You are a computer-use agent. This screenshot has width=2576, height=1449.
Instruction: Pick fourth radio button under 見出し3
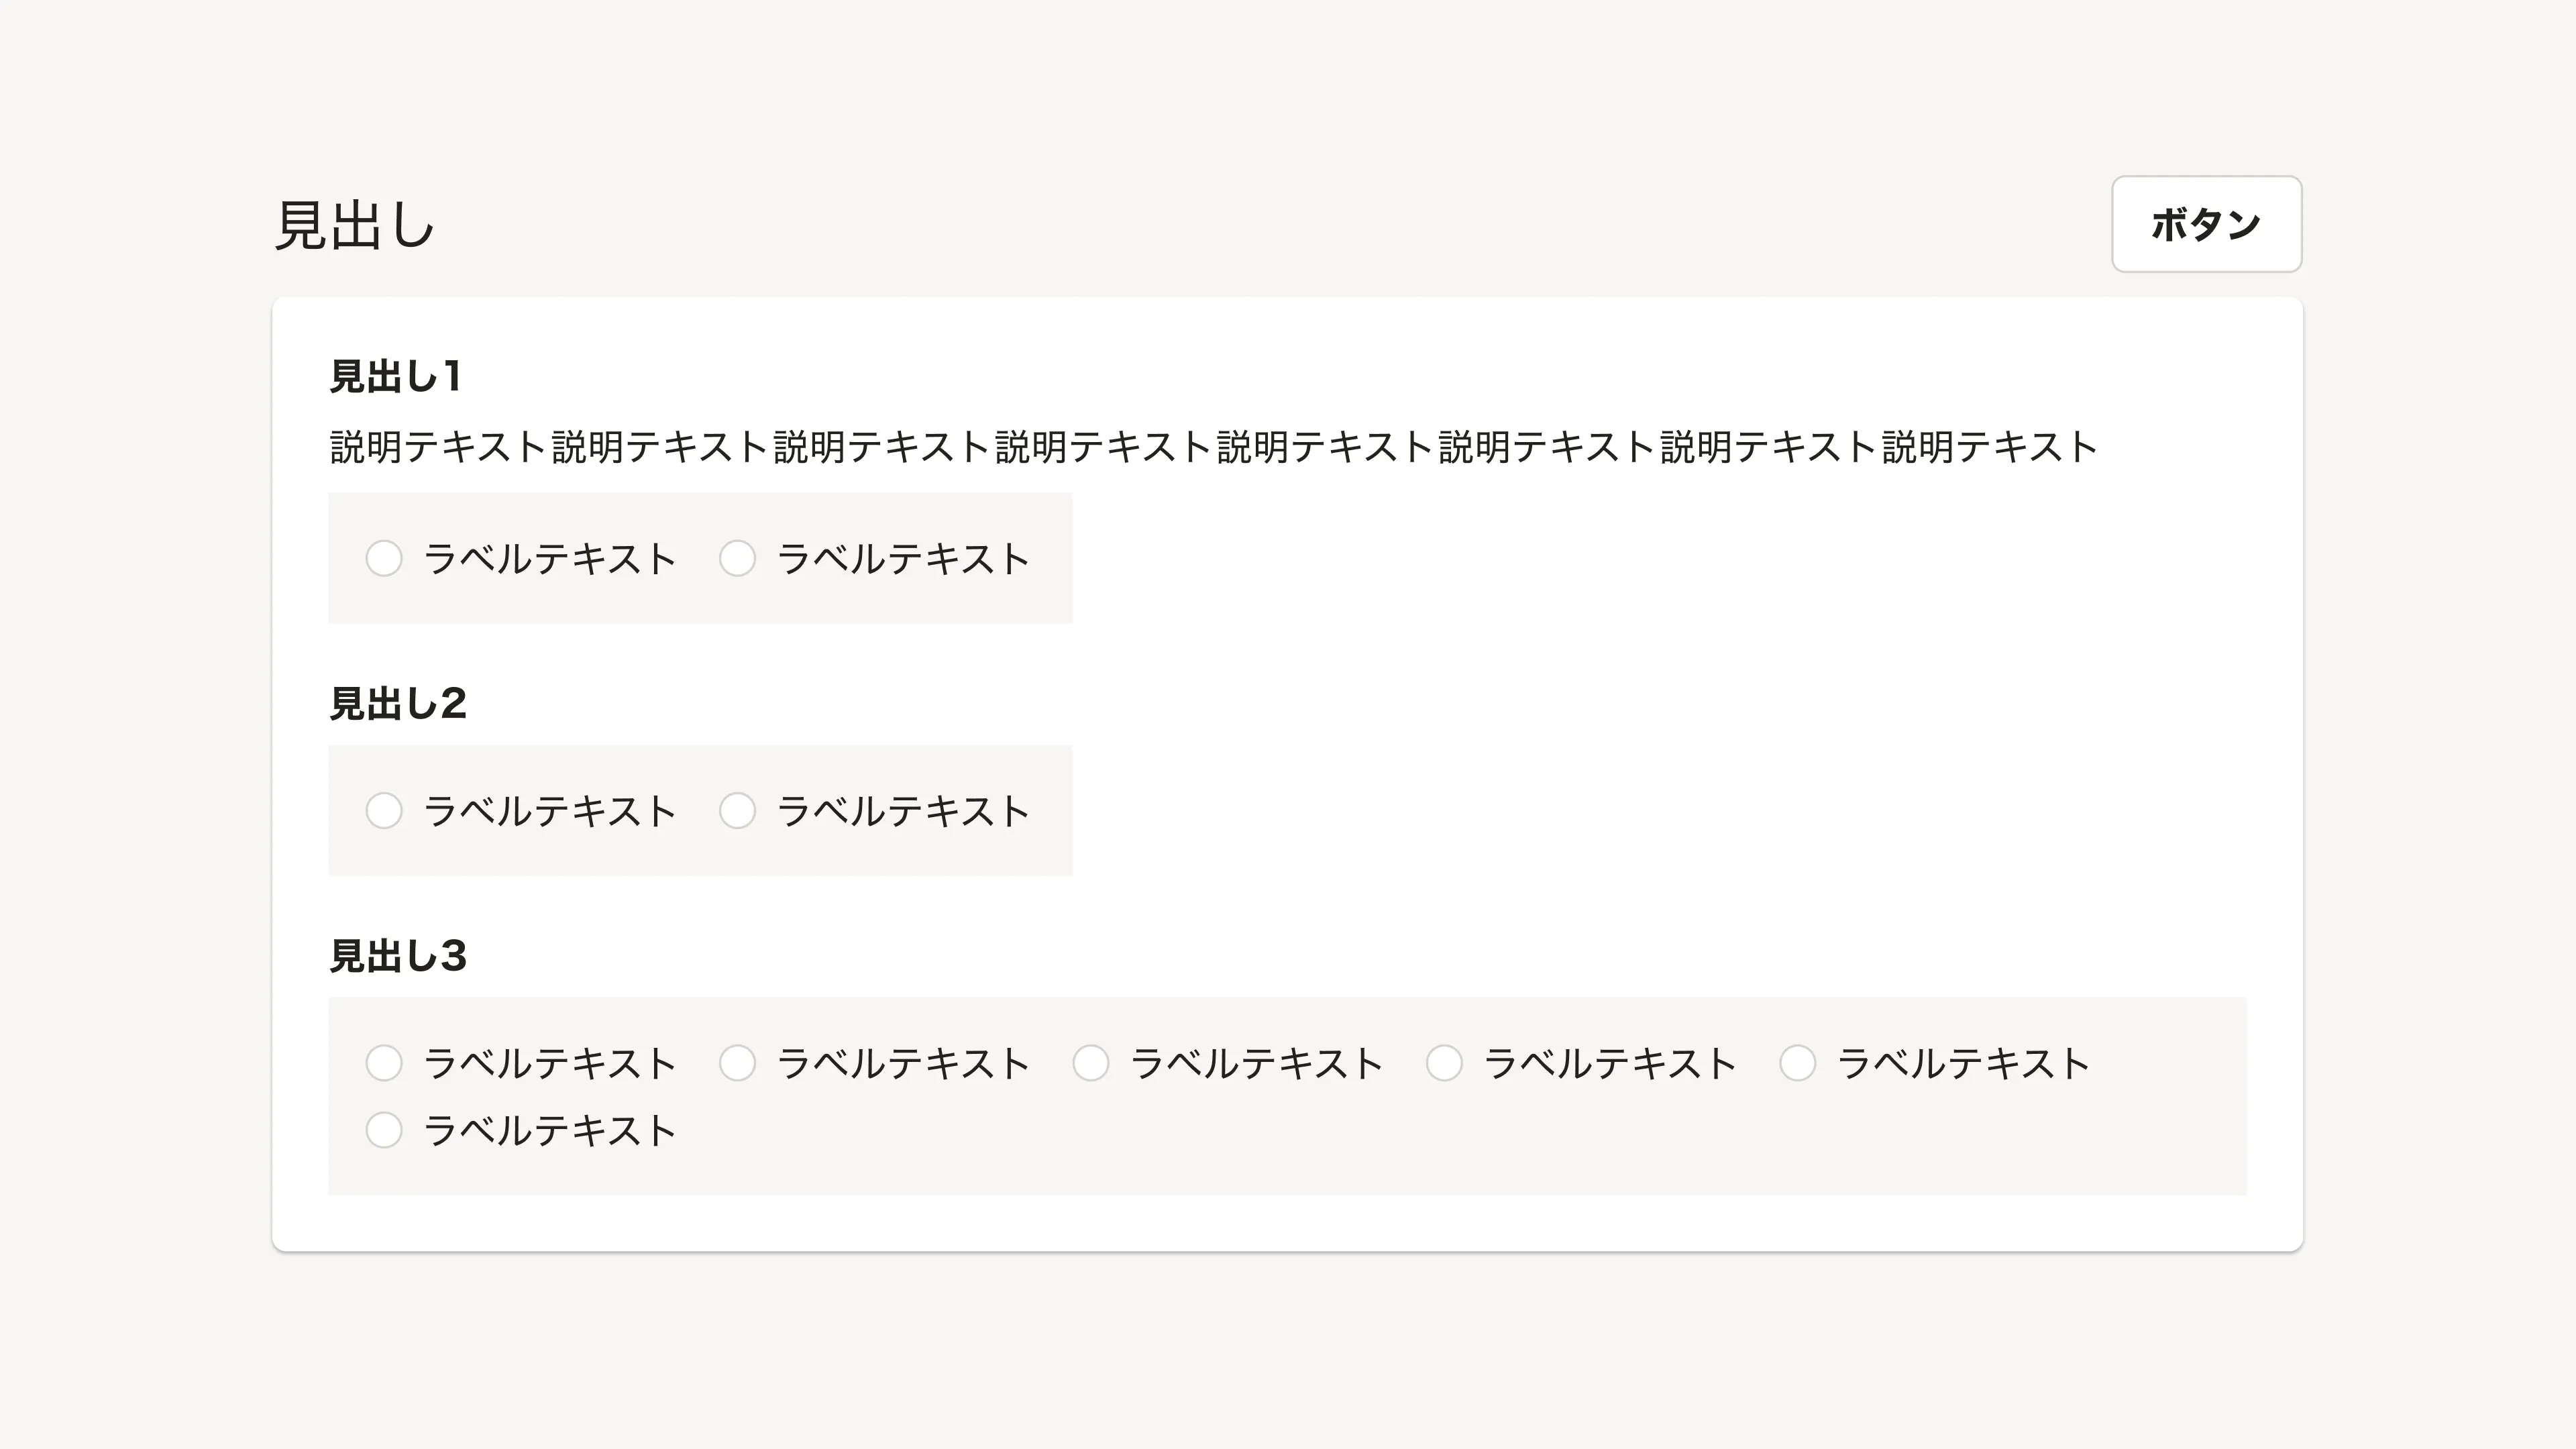[x=1444, y=1063]
